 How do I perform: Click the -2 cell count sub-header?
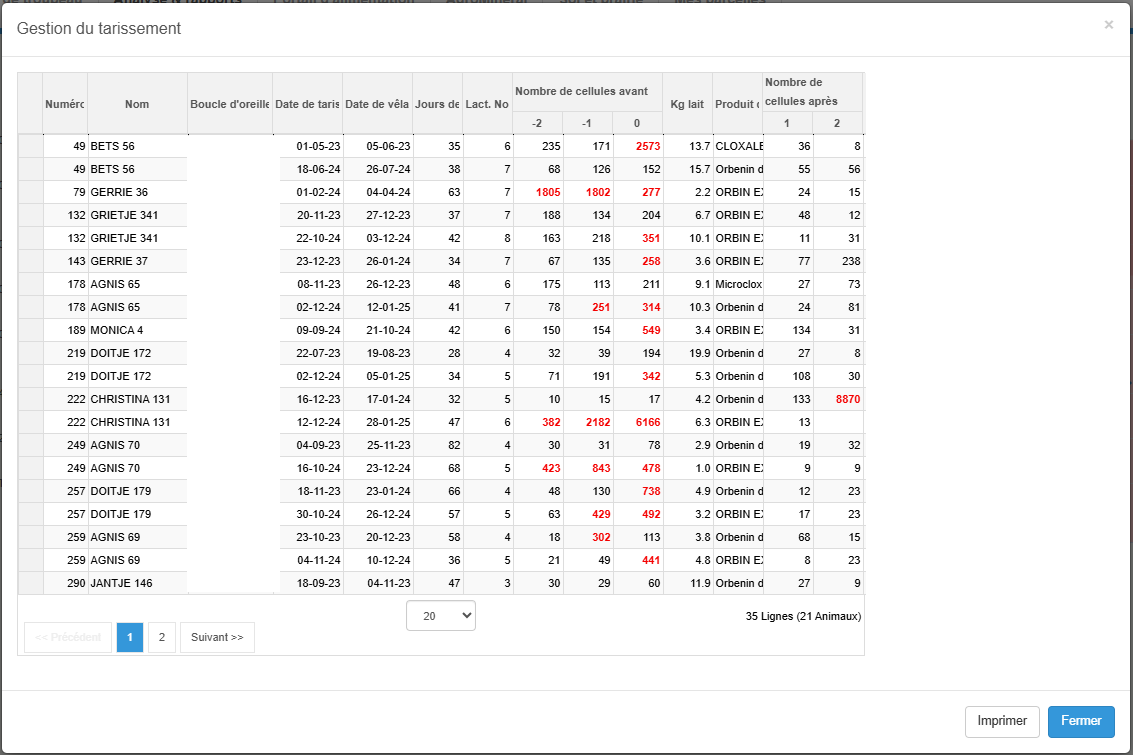[537, 123]
